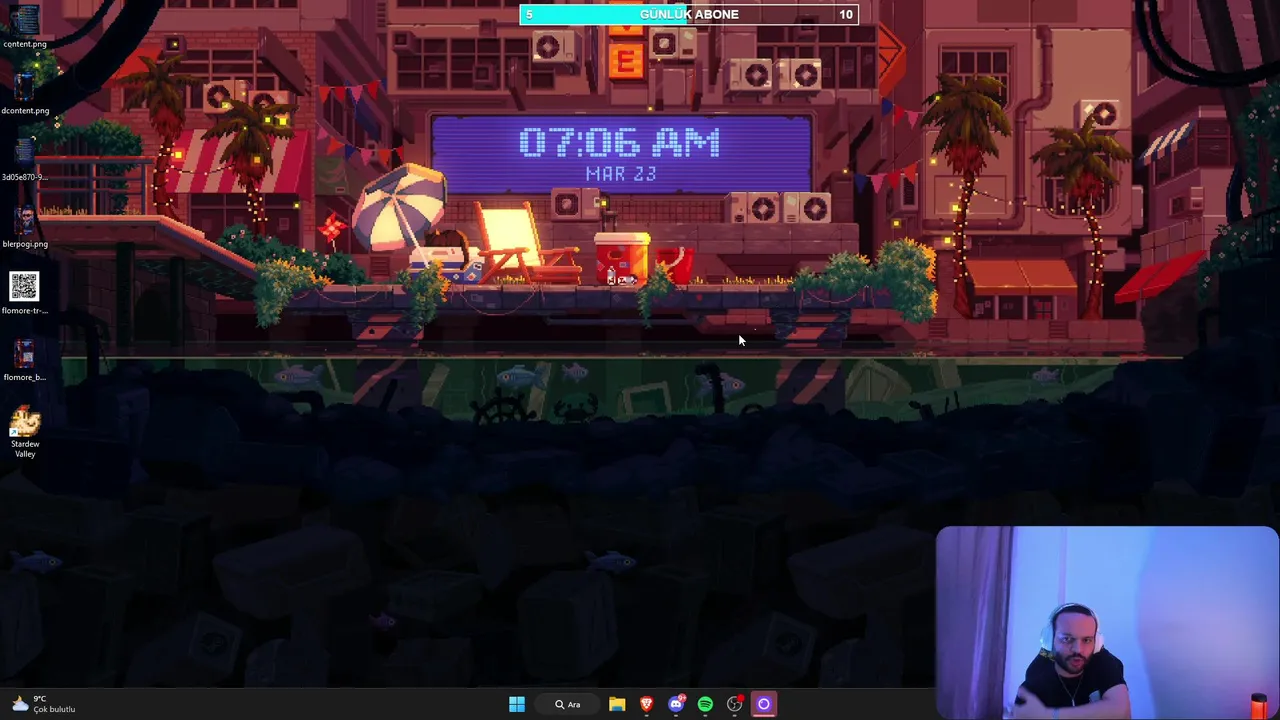Open OBS Studio from the taskbar

[735, 704]
